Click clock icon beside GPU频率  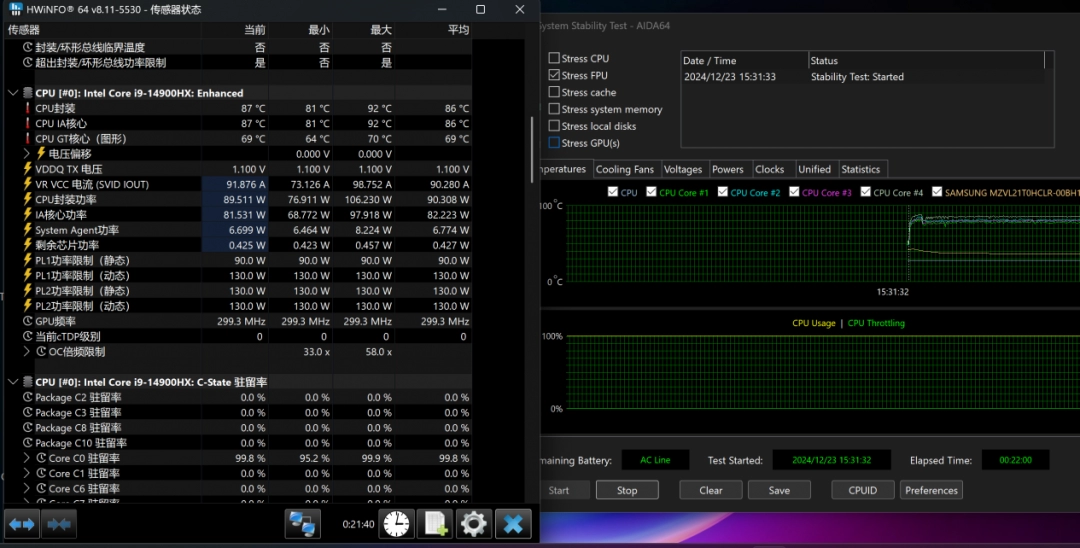tap(28, 321)
